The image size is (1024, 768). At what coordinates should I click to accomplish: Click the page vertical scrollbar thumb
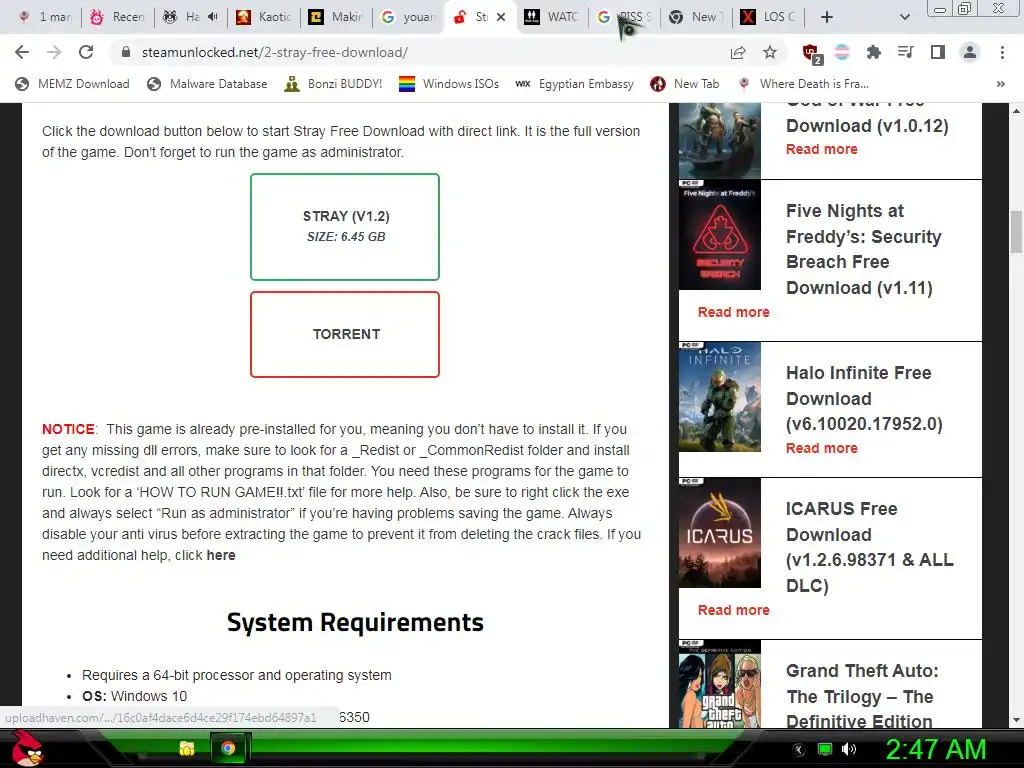point(1016,232)
